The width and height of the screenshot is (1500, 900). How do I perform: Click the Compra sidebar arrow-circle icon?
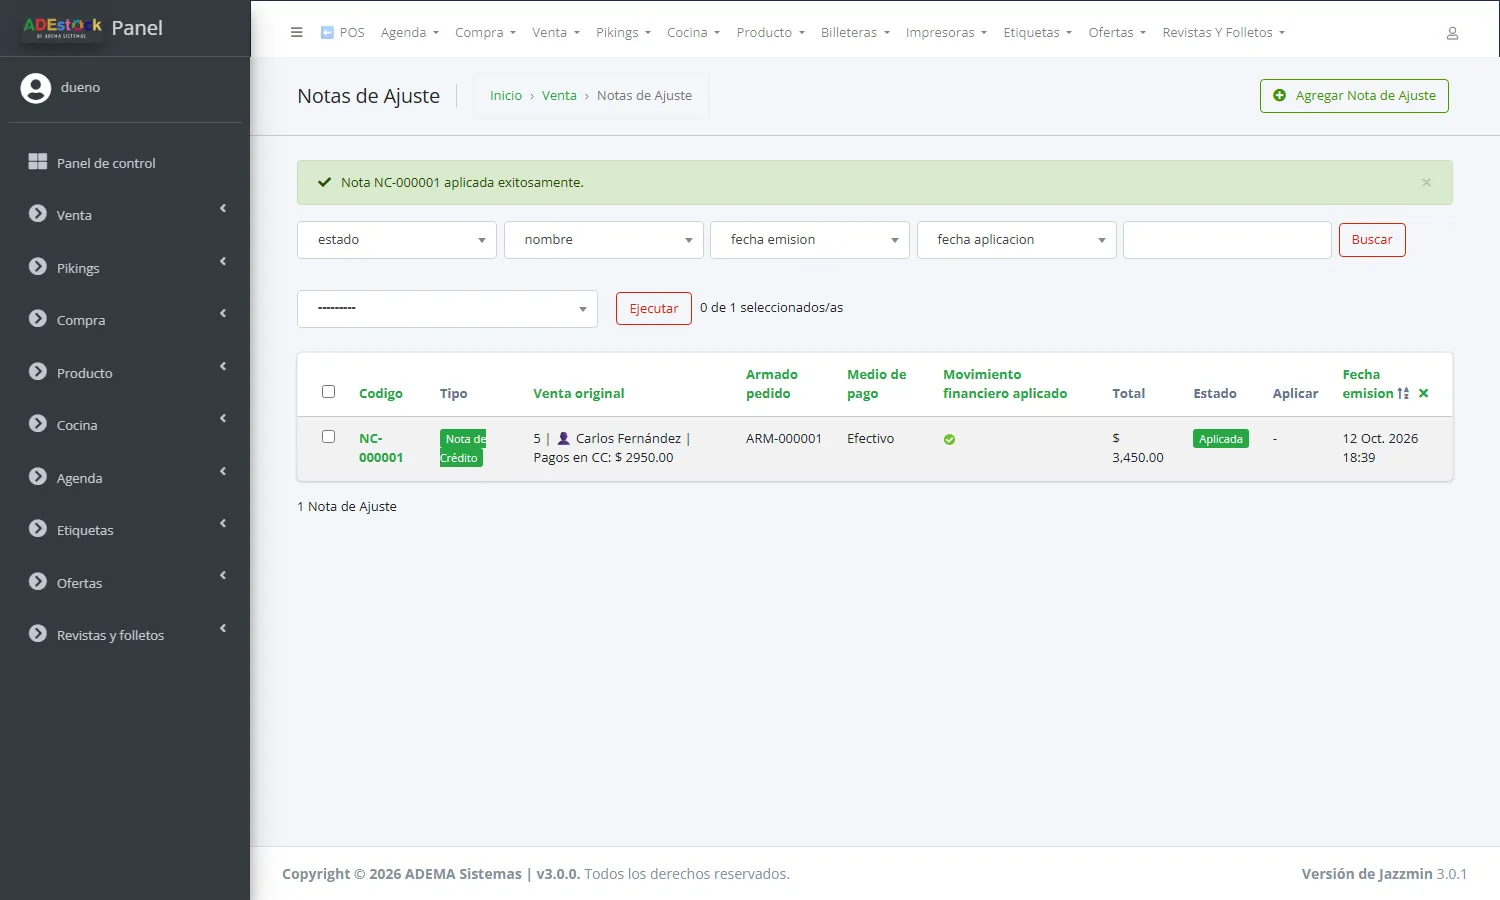38,319
